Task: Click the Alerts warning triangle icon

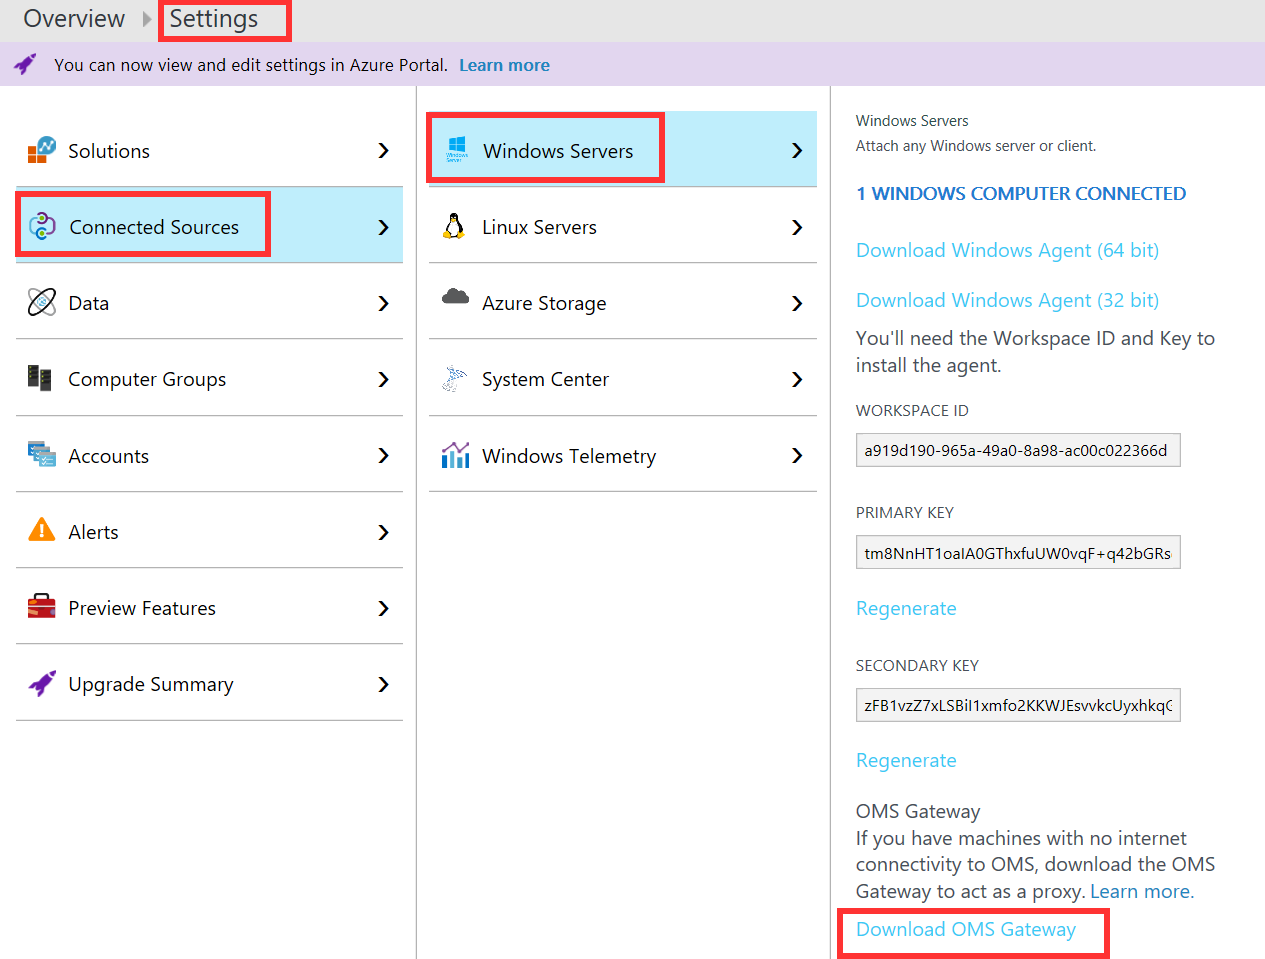Action: pyautogui.click(x=42, y=530)
